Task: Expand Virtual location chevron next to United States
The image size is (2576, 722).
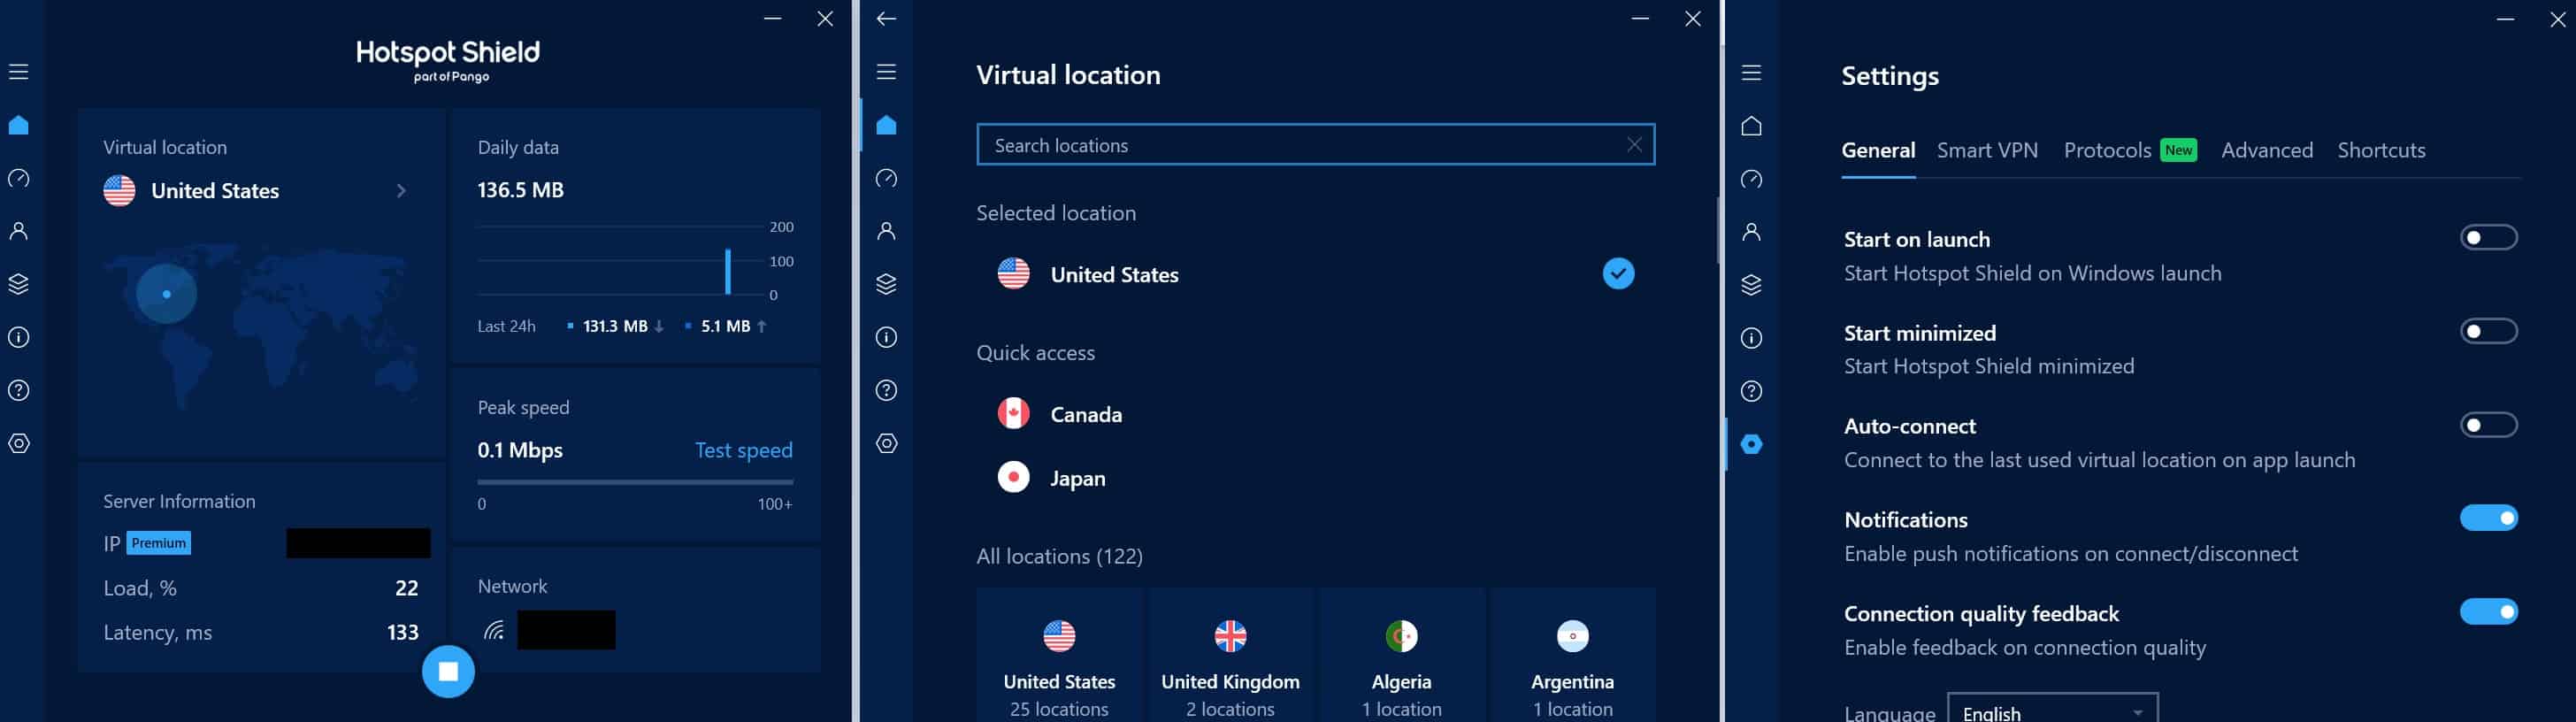Action: (x=401, y=191)
